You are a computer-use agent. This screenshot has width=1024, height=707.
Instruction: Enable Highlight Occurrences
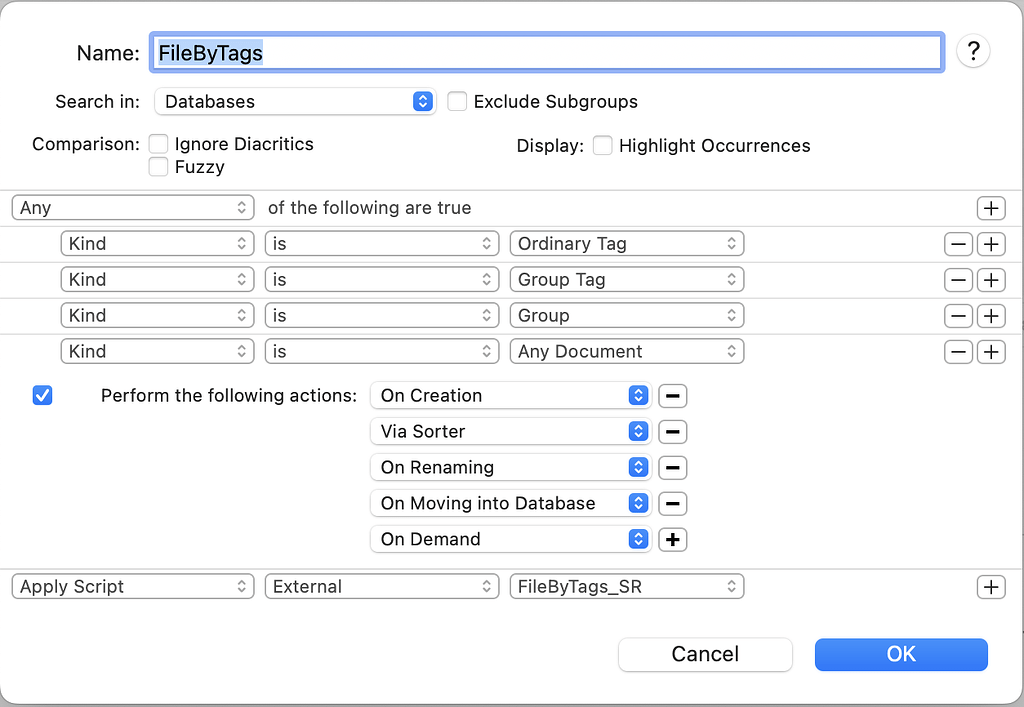coord(603,145)
